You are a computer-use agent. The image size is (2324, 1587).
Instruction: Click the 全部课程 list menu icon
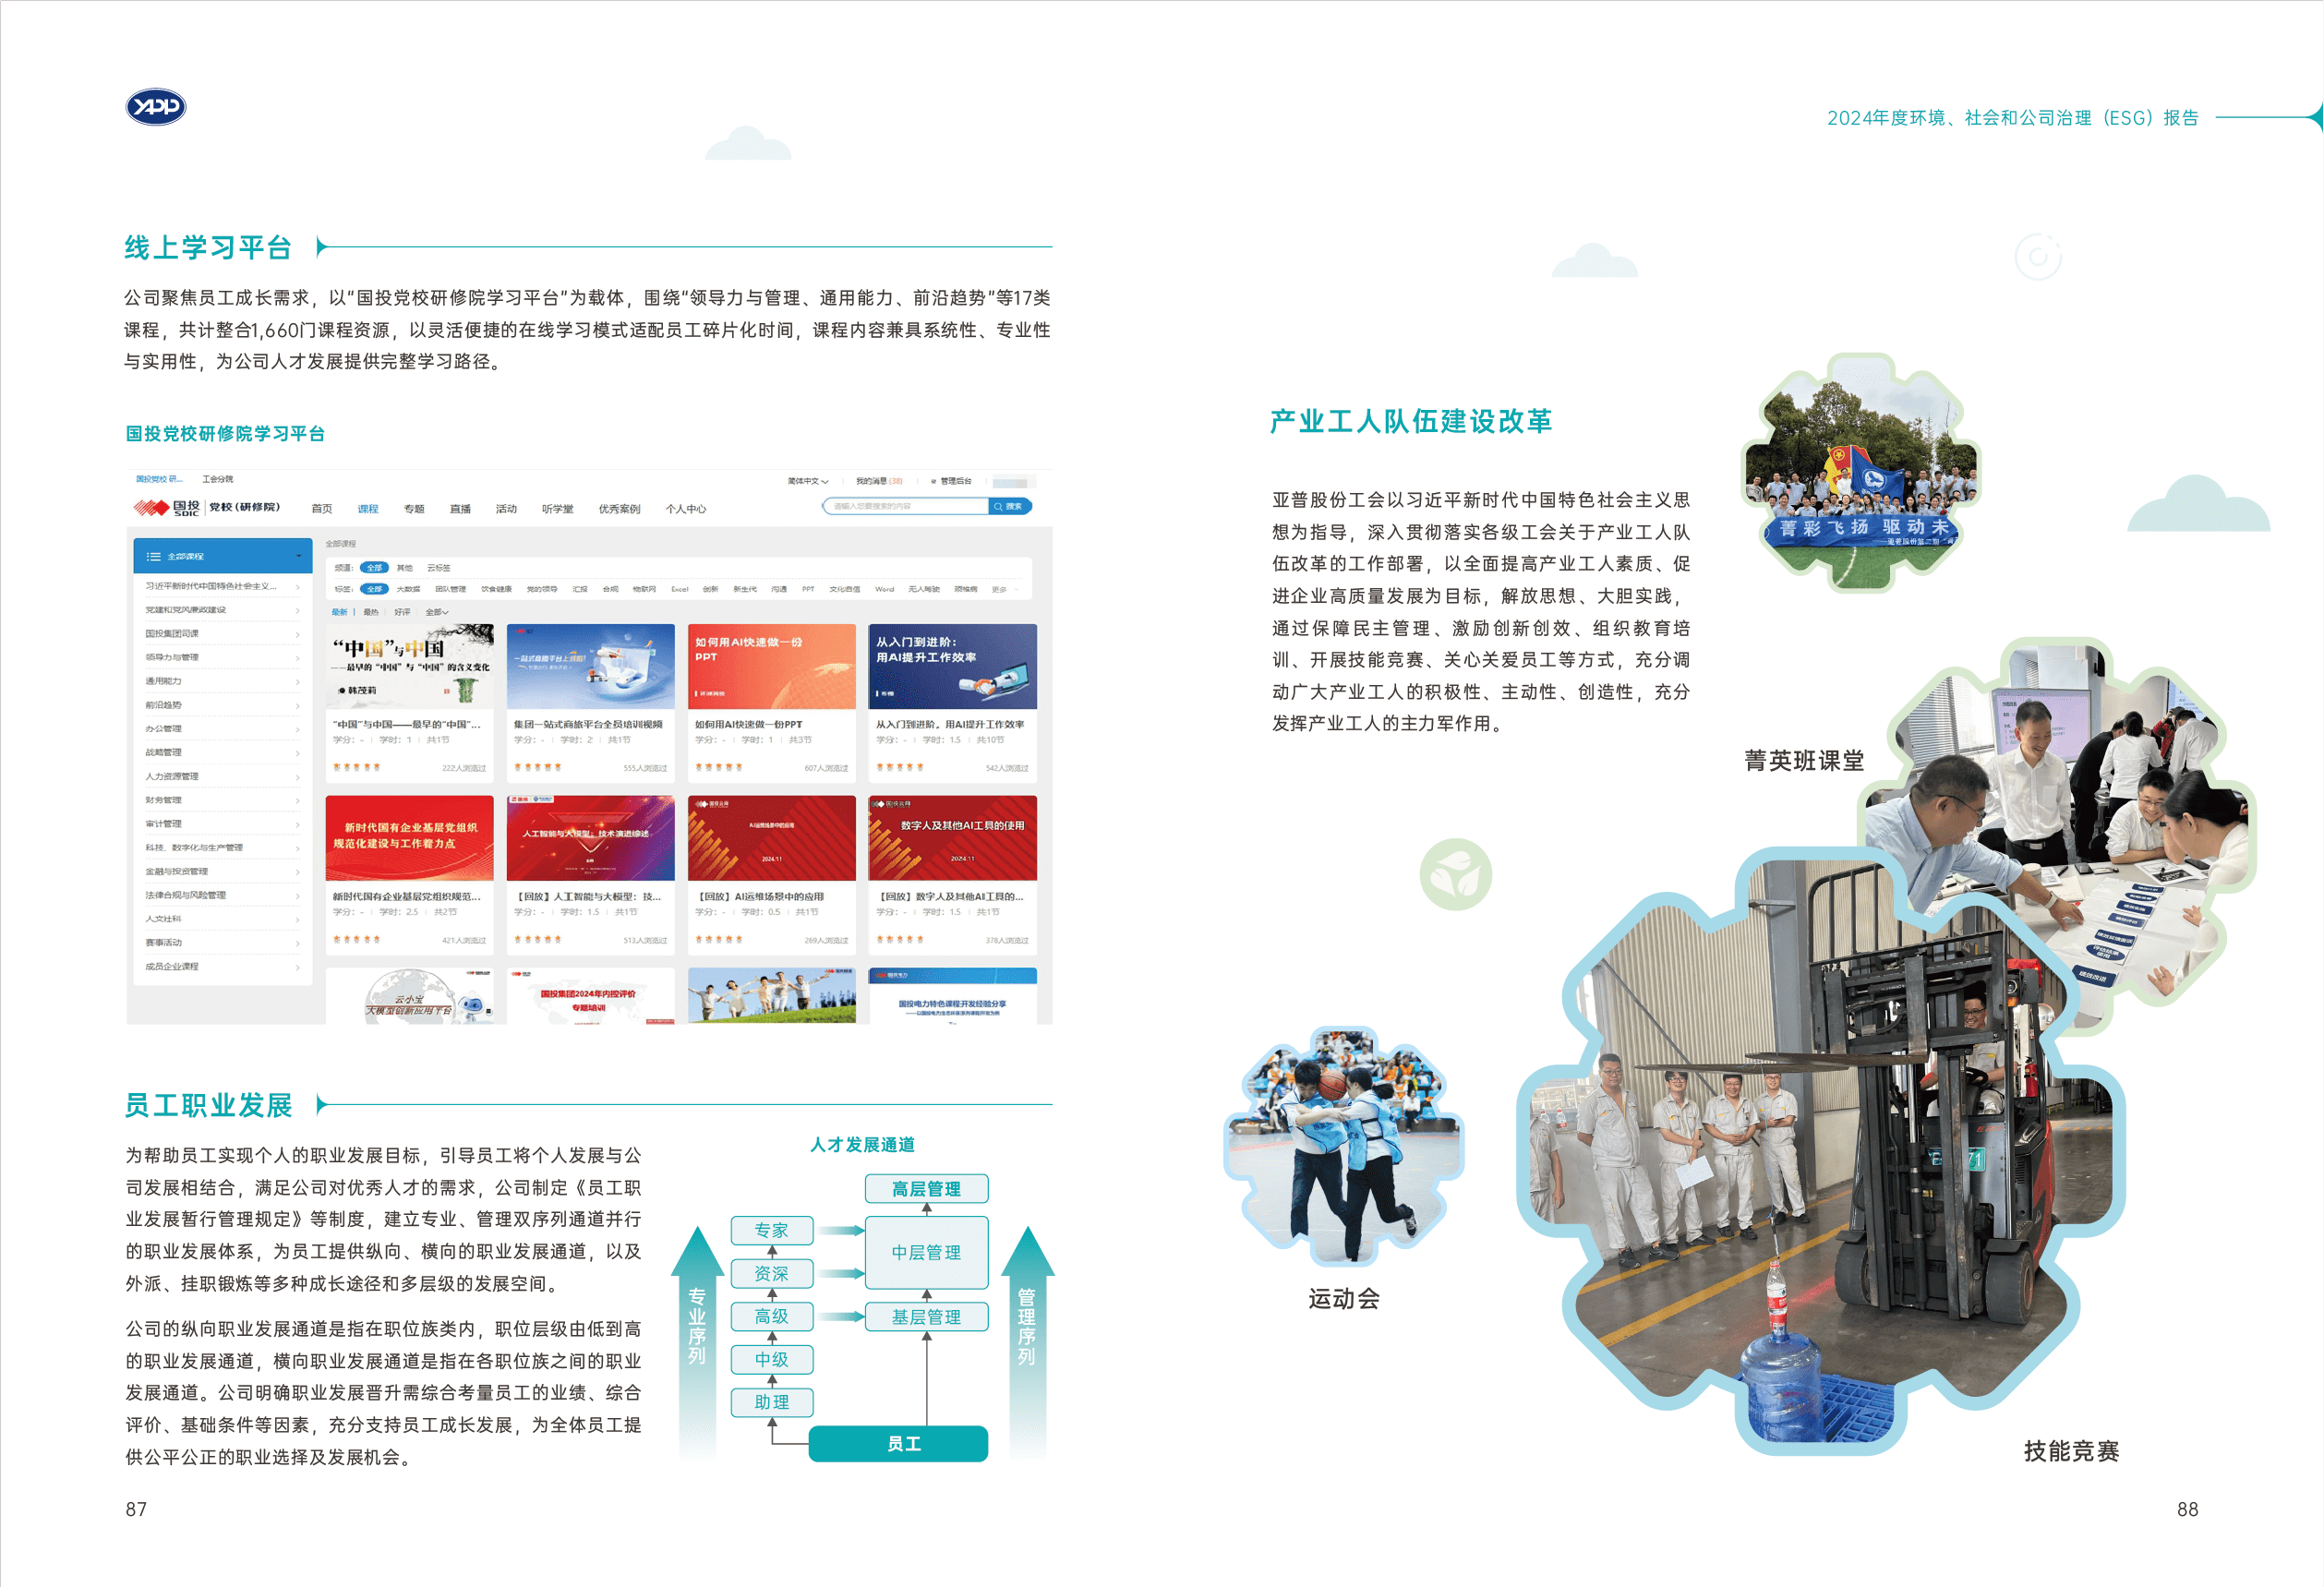click(x=153, y=556)
